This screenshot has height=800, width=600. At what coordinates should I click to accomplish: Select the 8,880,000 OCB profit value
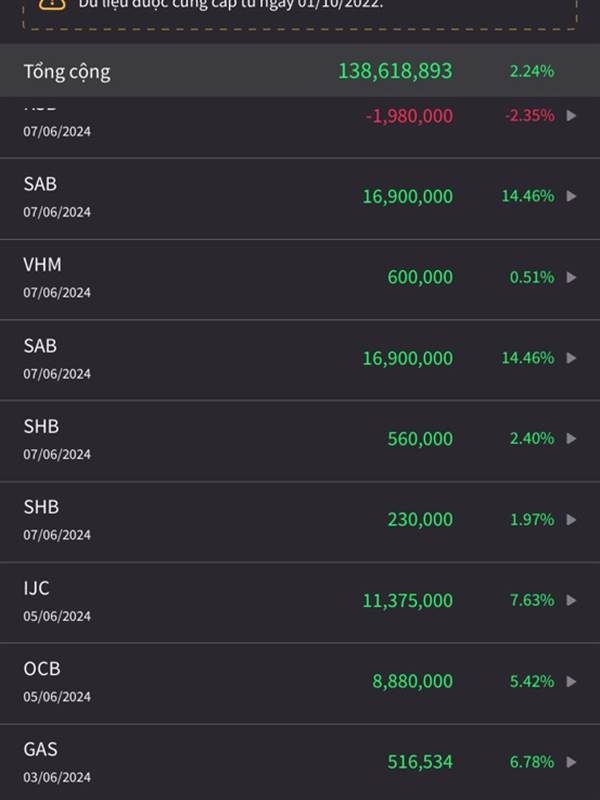coord(412,682)
